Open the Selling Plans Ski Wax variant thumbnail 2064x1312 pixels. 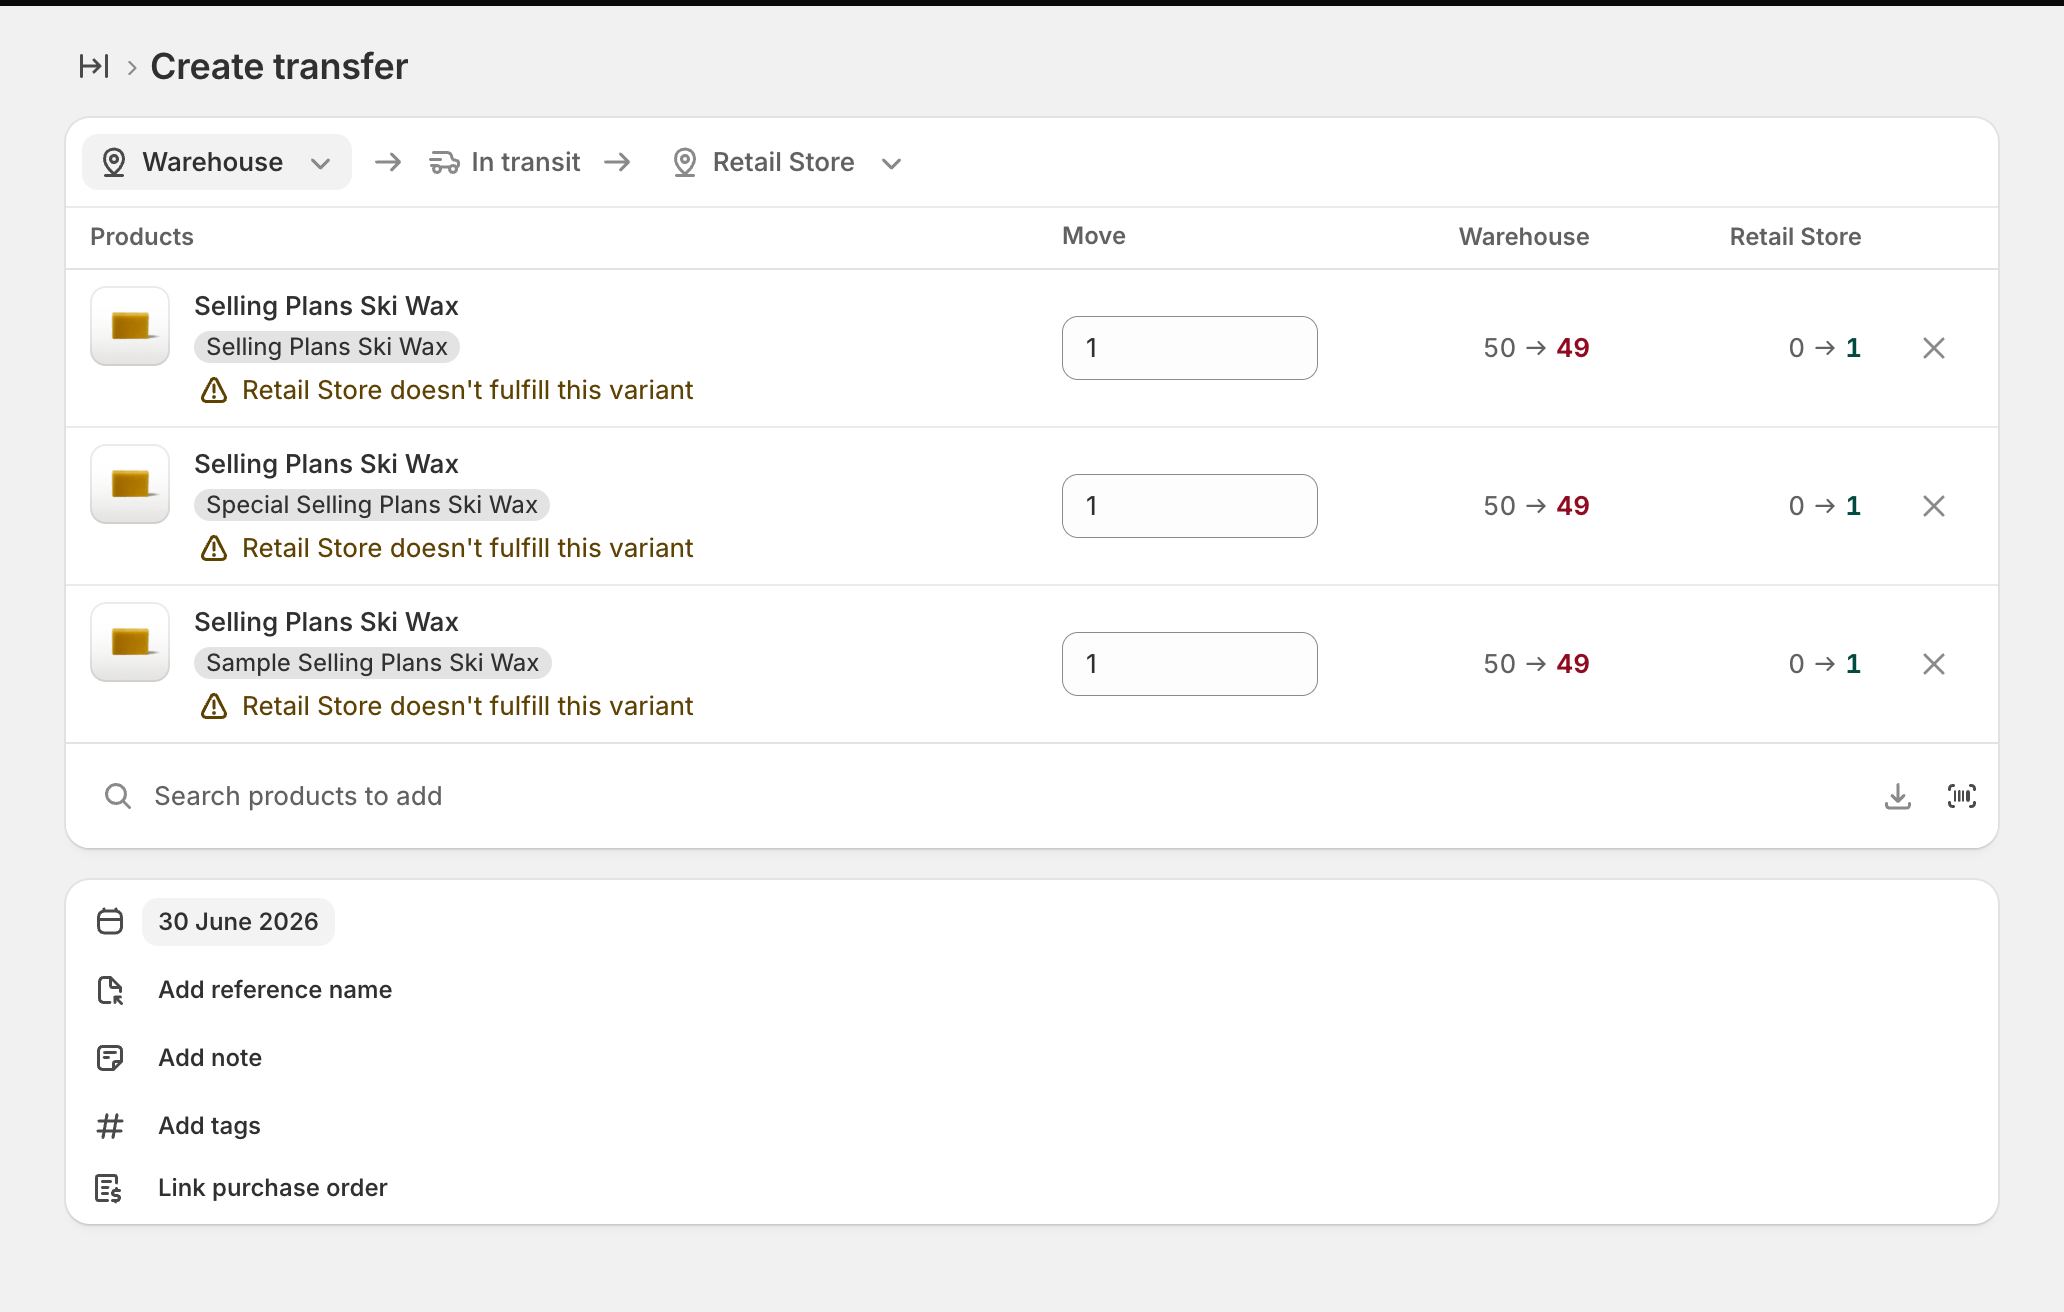(130, 326)
